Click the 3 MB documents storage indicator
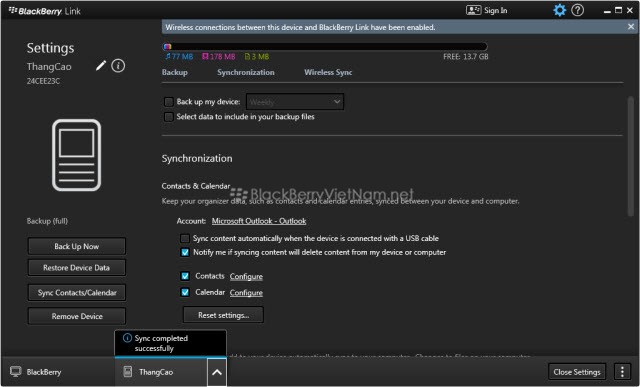Screen dimensions: 640x387 tap(257, 56)
